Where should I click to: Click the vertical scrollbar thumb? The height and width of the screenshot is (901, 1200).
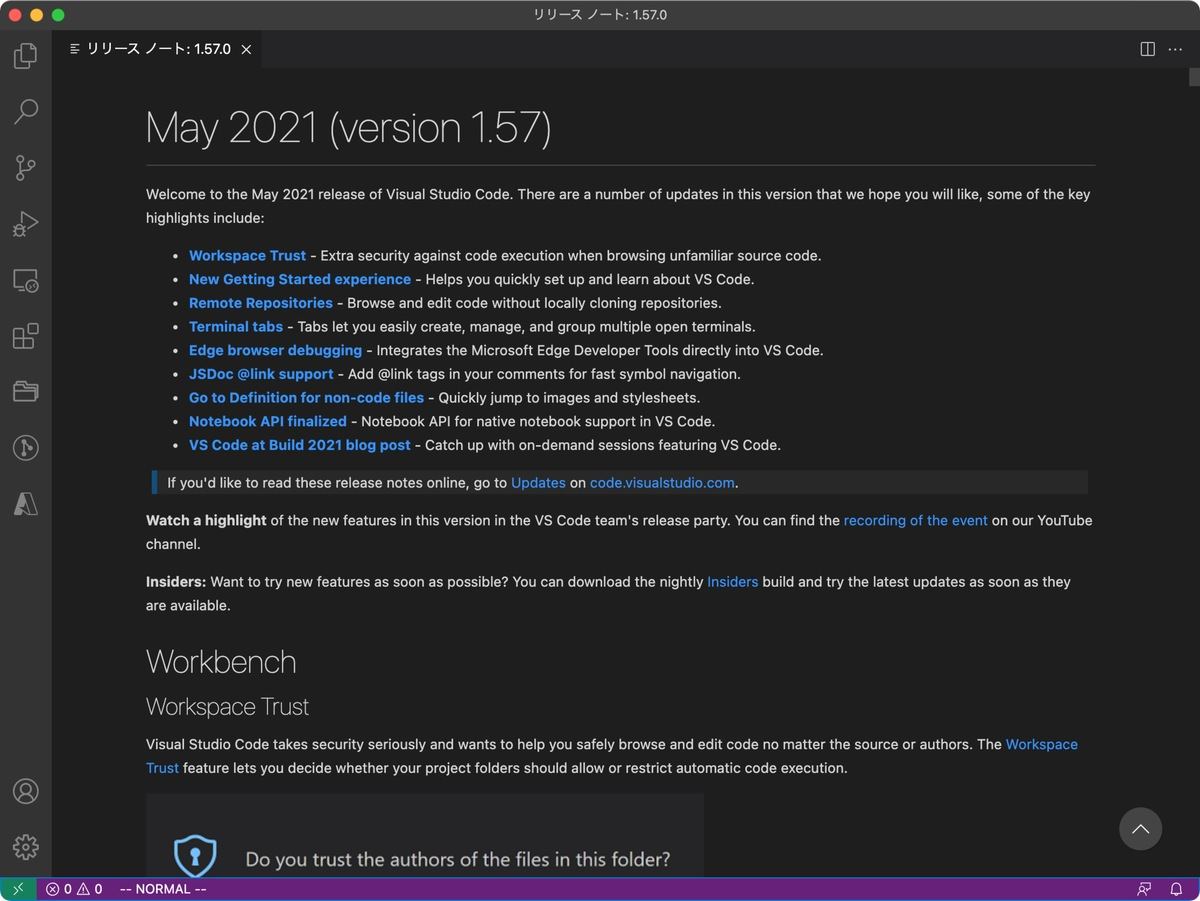tap(1194, 77)
